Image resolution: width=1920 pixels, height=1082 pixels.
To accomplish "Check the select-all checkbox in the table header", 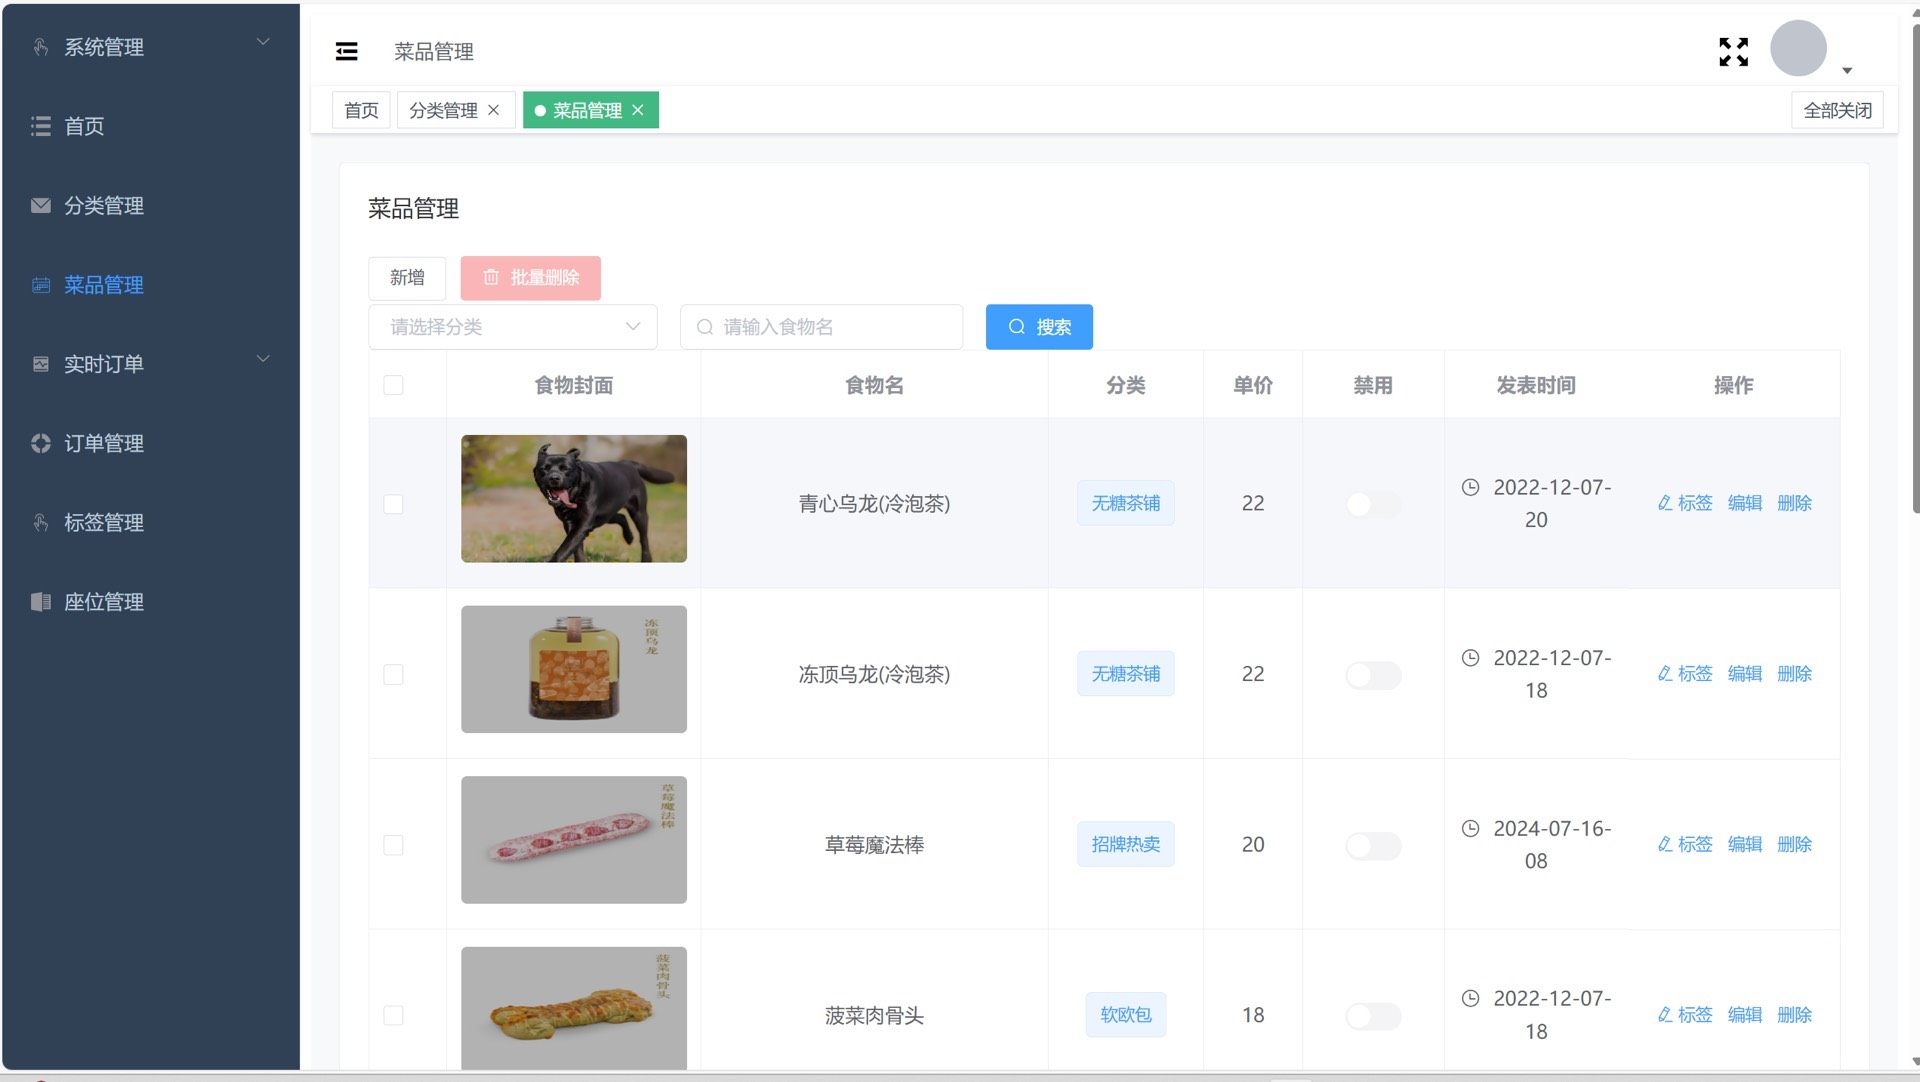I will tap(393, 385).
